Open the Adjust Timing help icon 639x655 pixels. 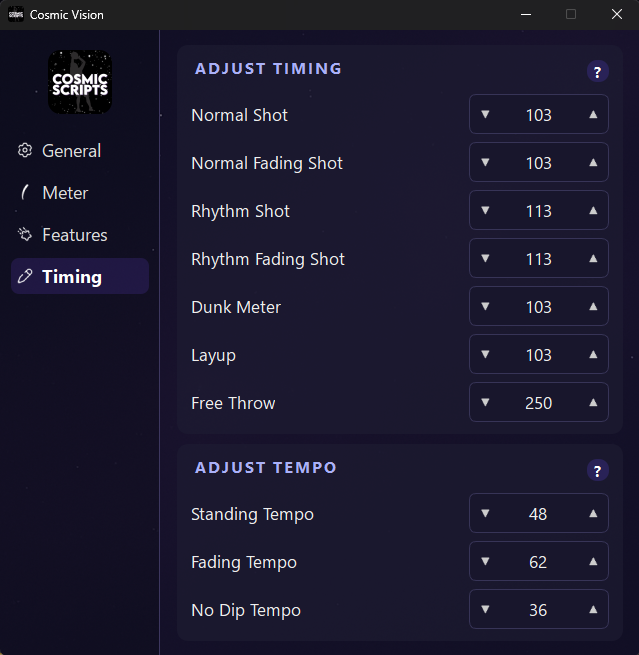pos(597,71)
